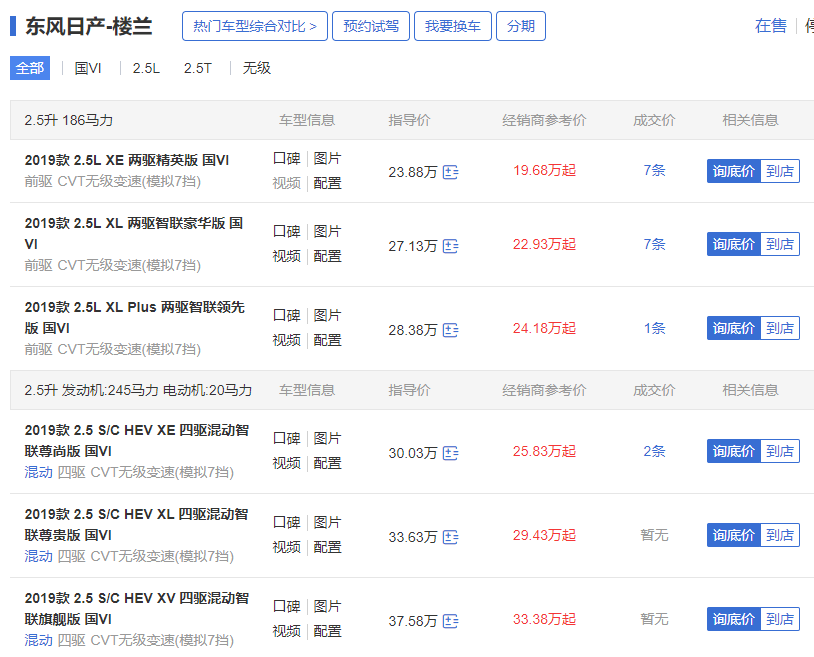
Task: Open 配置 for HEV XE 四驱混动智联尊尚版
Action: point(328,463)
